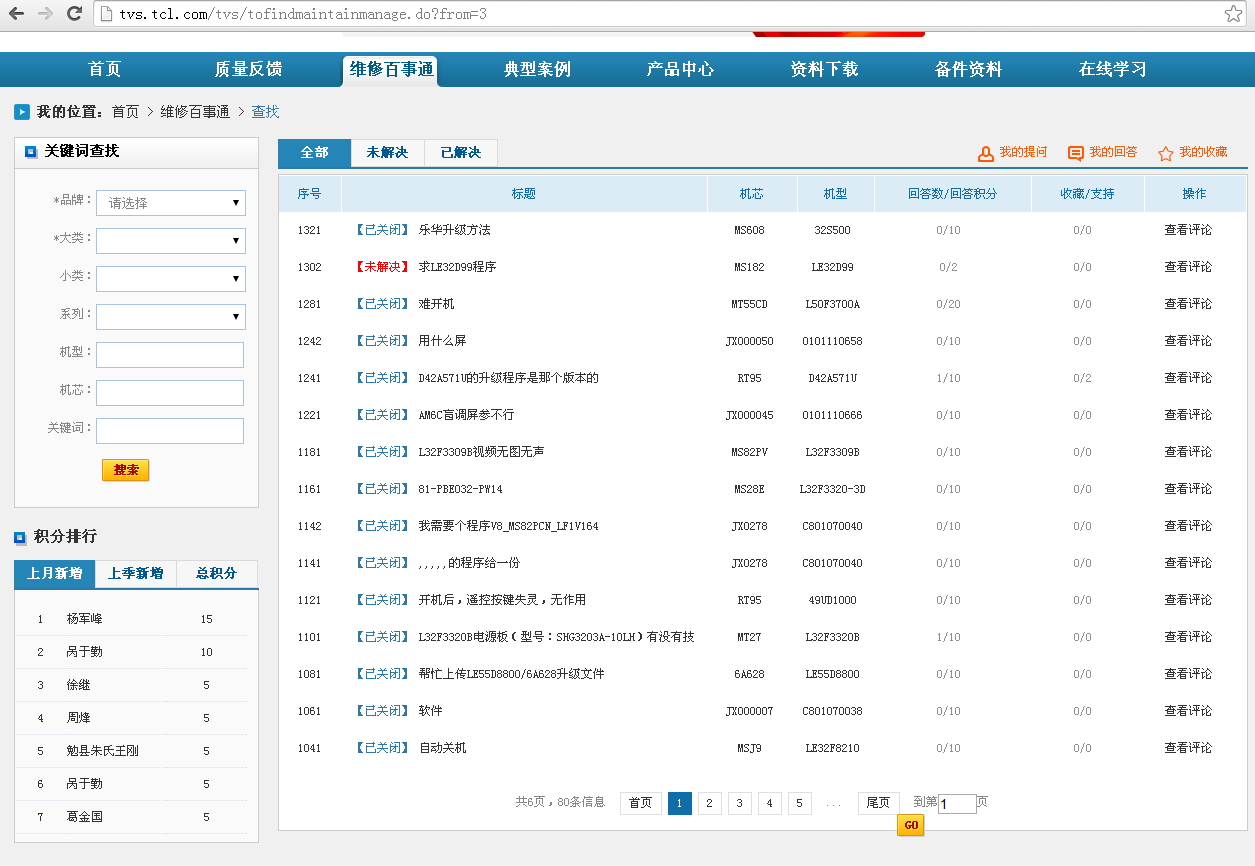Click 维修百事通 link in breadcrumb
This screenshot has height=866, width=1255.
point(195,112)
